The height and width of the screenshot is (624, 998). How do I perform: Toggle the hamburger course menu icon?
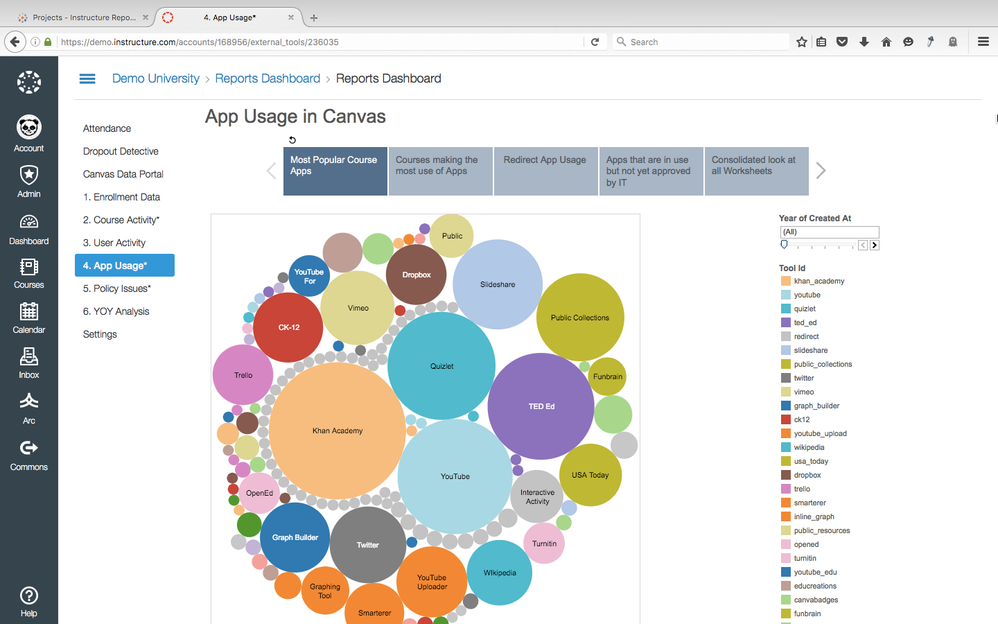[x=87, y=79]
